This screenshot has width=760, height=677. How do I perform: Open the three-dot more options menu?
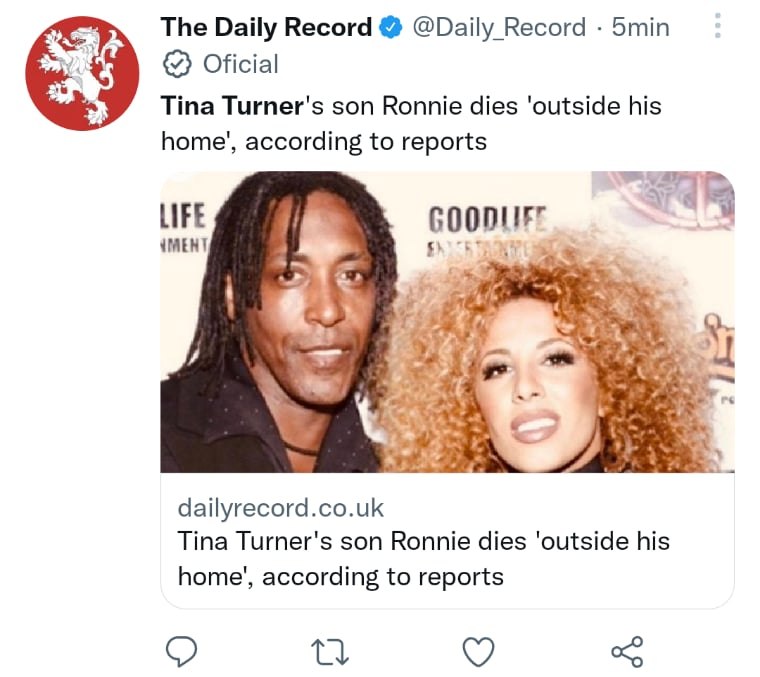(x=718, y=26)
